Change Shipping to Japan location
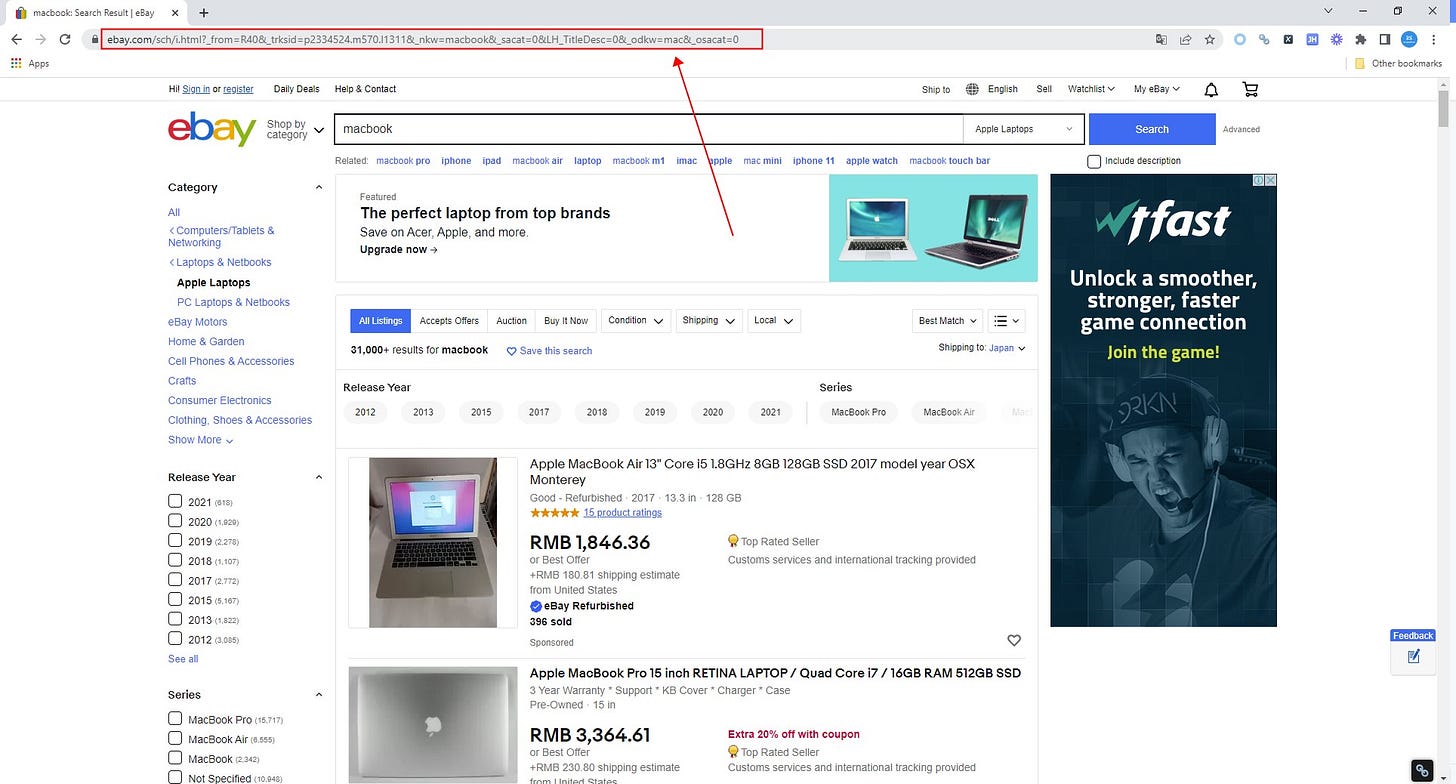The height and width of the screenshot is (784, 1456). pyautogui.click(x=1007, y=348)
